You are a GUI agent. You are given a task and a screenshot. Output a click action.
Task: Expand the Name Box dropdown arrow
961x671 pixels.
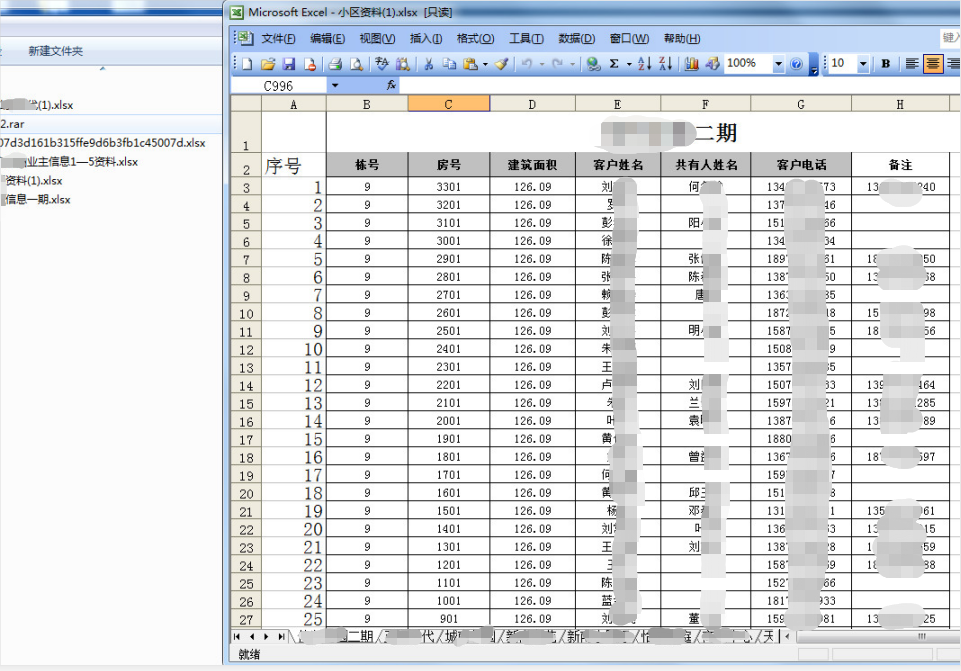333,86
